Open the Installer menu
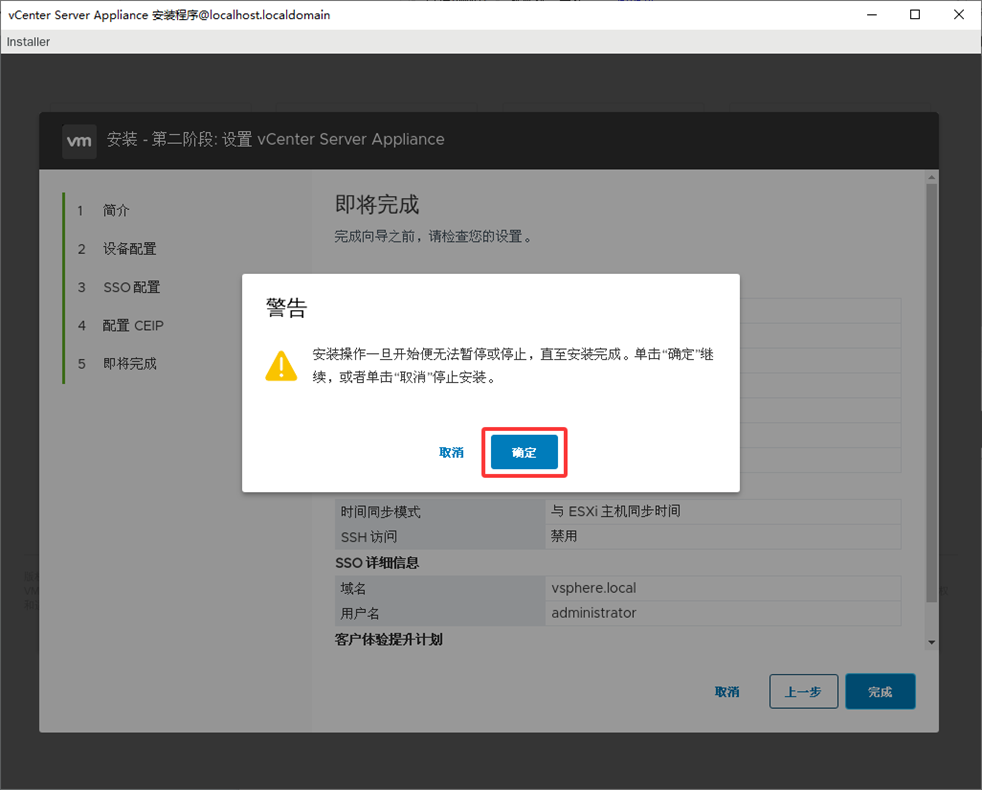 click(28, 42)
